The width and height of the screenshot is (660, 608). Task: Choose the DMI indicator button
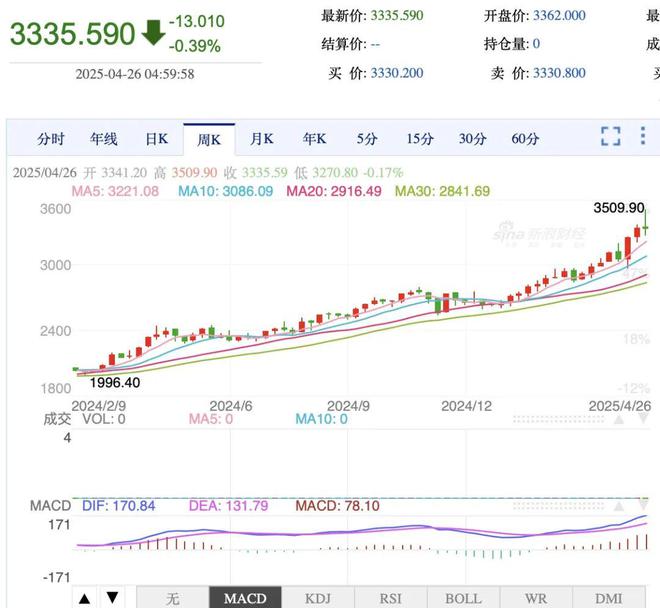tap(608, 598)
